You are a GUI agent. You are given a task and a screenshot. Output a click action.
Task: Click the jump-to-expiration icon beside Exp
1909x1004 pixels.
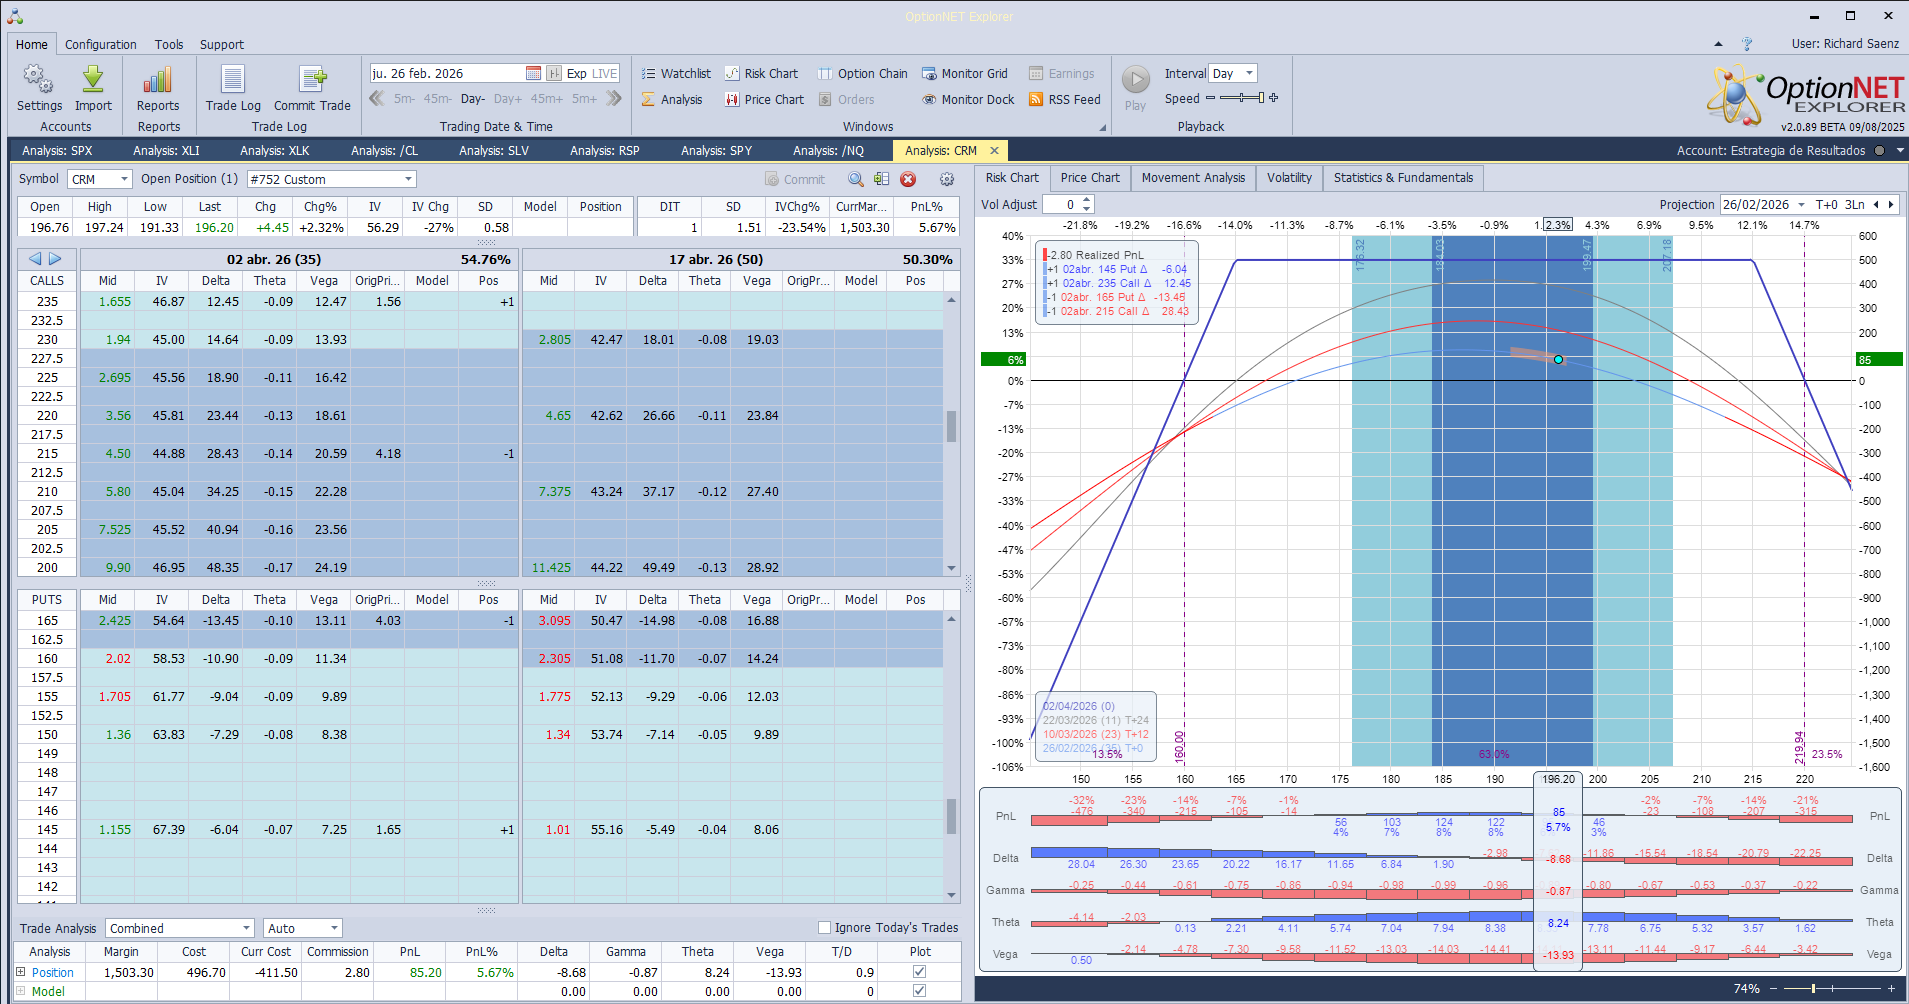click(x=553, y=73)
